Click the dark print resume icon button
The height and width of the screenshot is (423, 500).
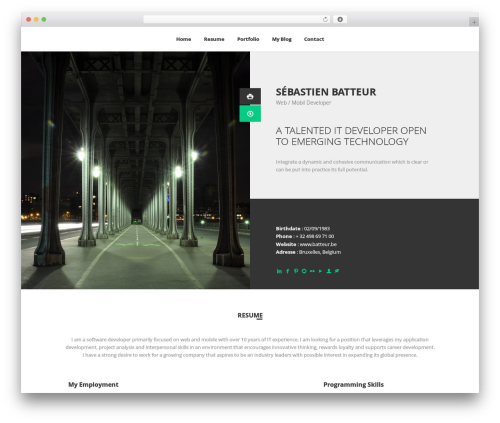[x=250, y=96]
